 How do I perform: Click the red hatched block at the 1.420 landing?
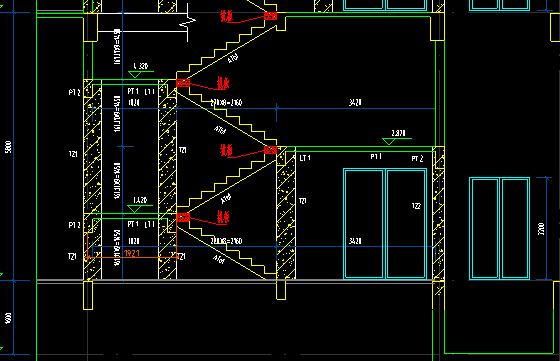[x=183, y=217]
